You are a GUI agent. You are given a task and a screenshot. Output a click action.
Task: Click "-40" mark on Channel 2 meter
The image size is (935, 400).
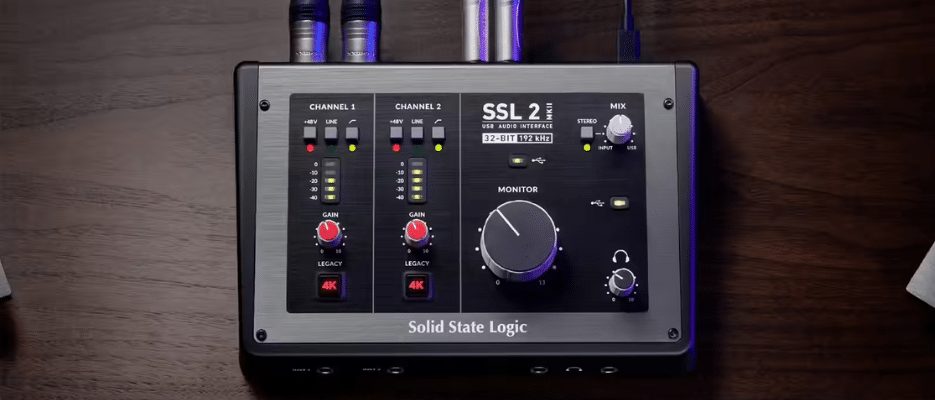(x=401, y=197)
